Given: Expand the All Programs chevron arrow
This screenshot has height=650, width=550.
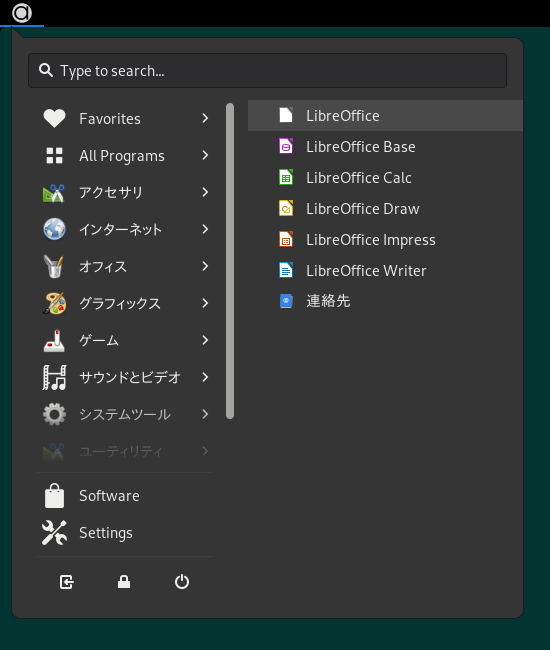Looking at the screenshot, I should [205, 155].
